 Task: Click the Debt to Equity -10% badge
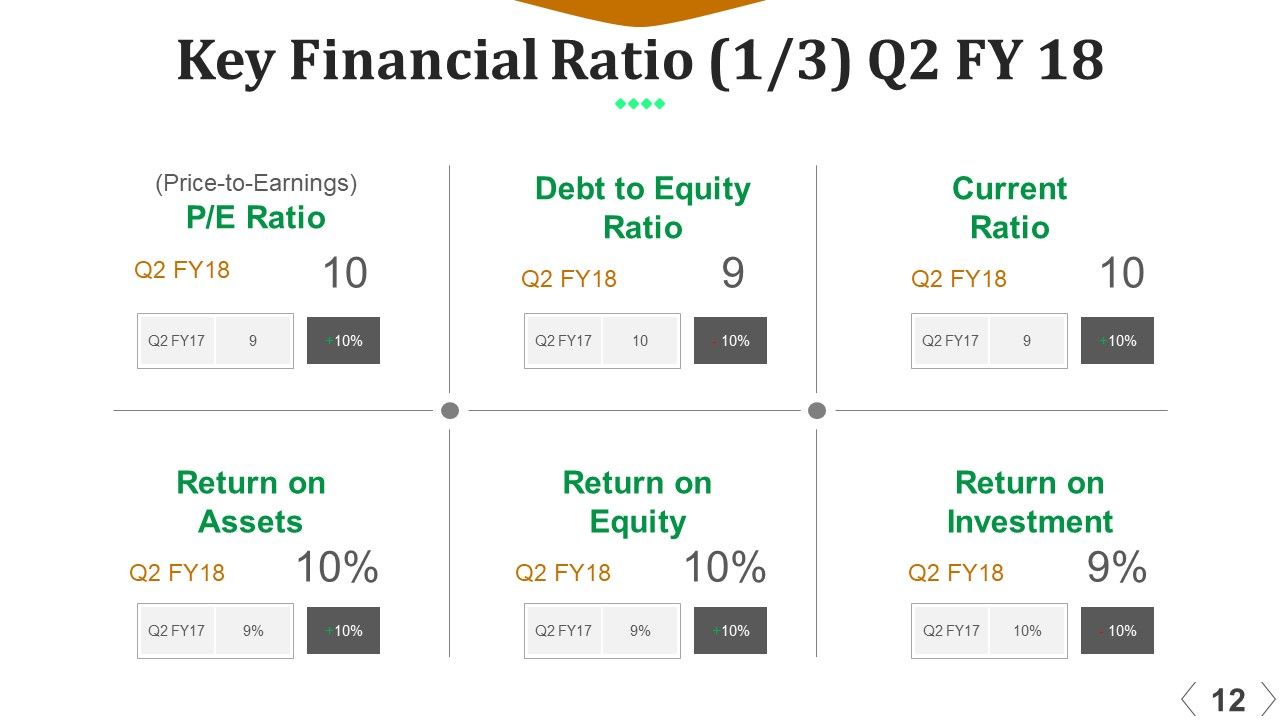pos(730,341)
